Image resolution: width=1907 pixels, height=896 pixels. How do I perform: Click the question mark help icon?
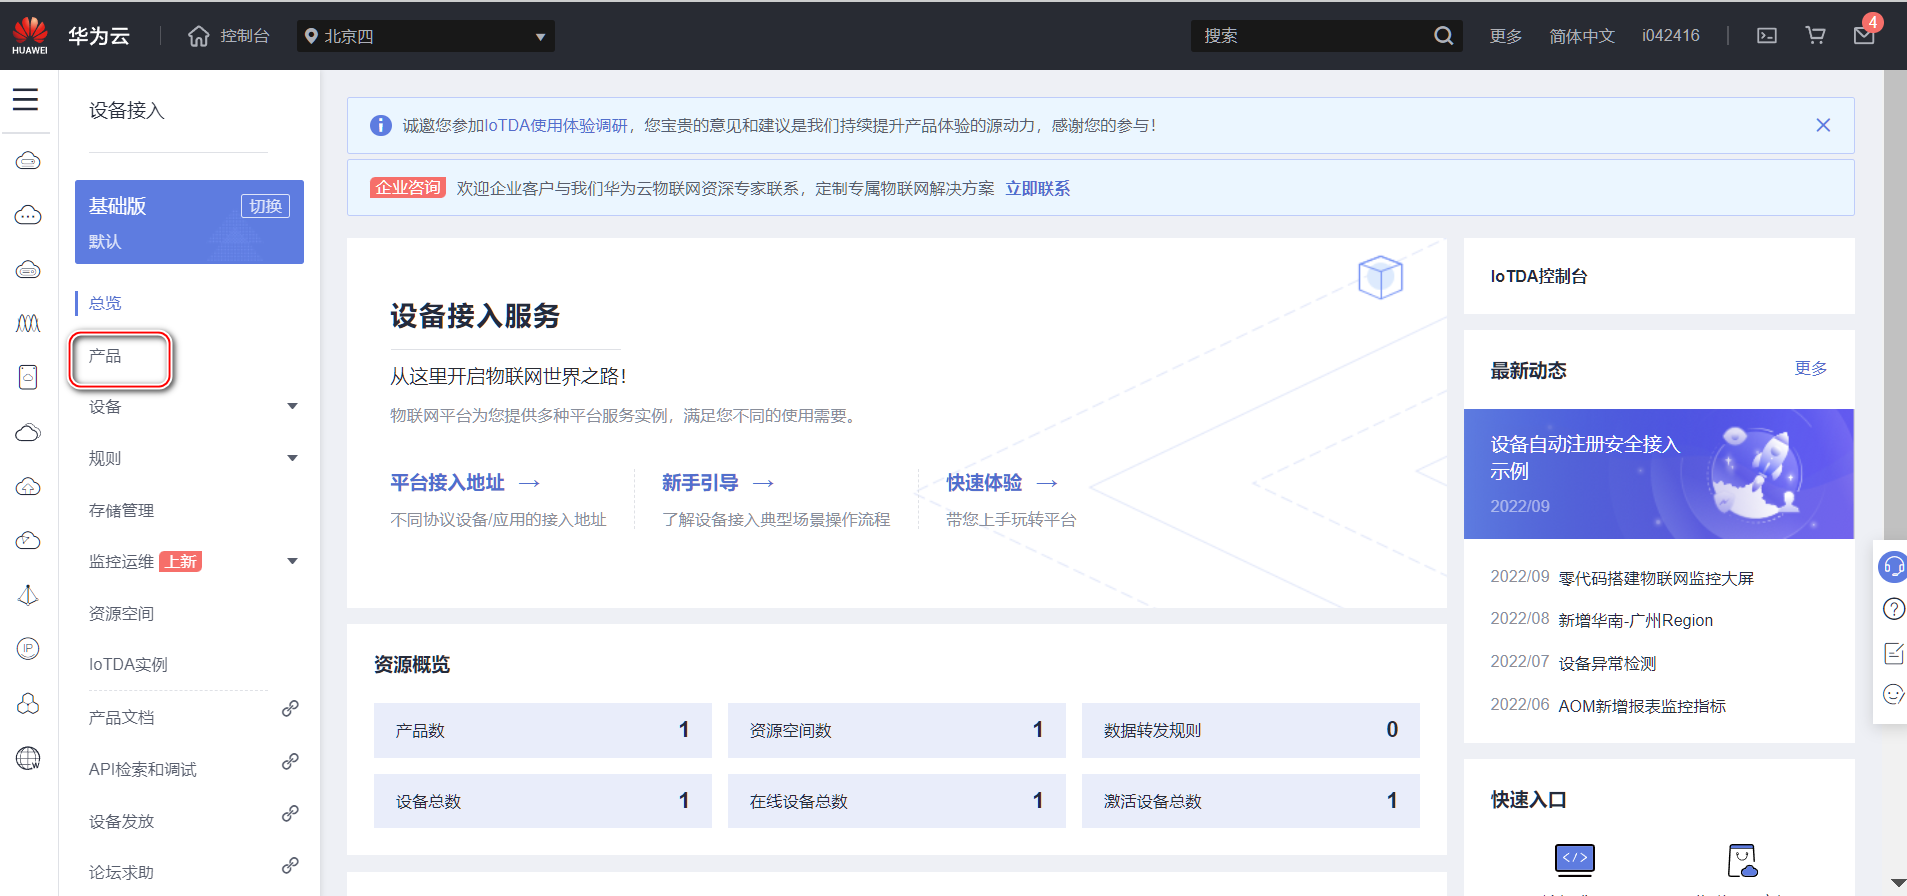click(1894, 609)
